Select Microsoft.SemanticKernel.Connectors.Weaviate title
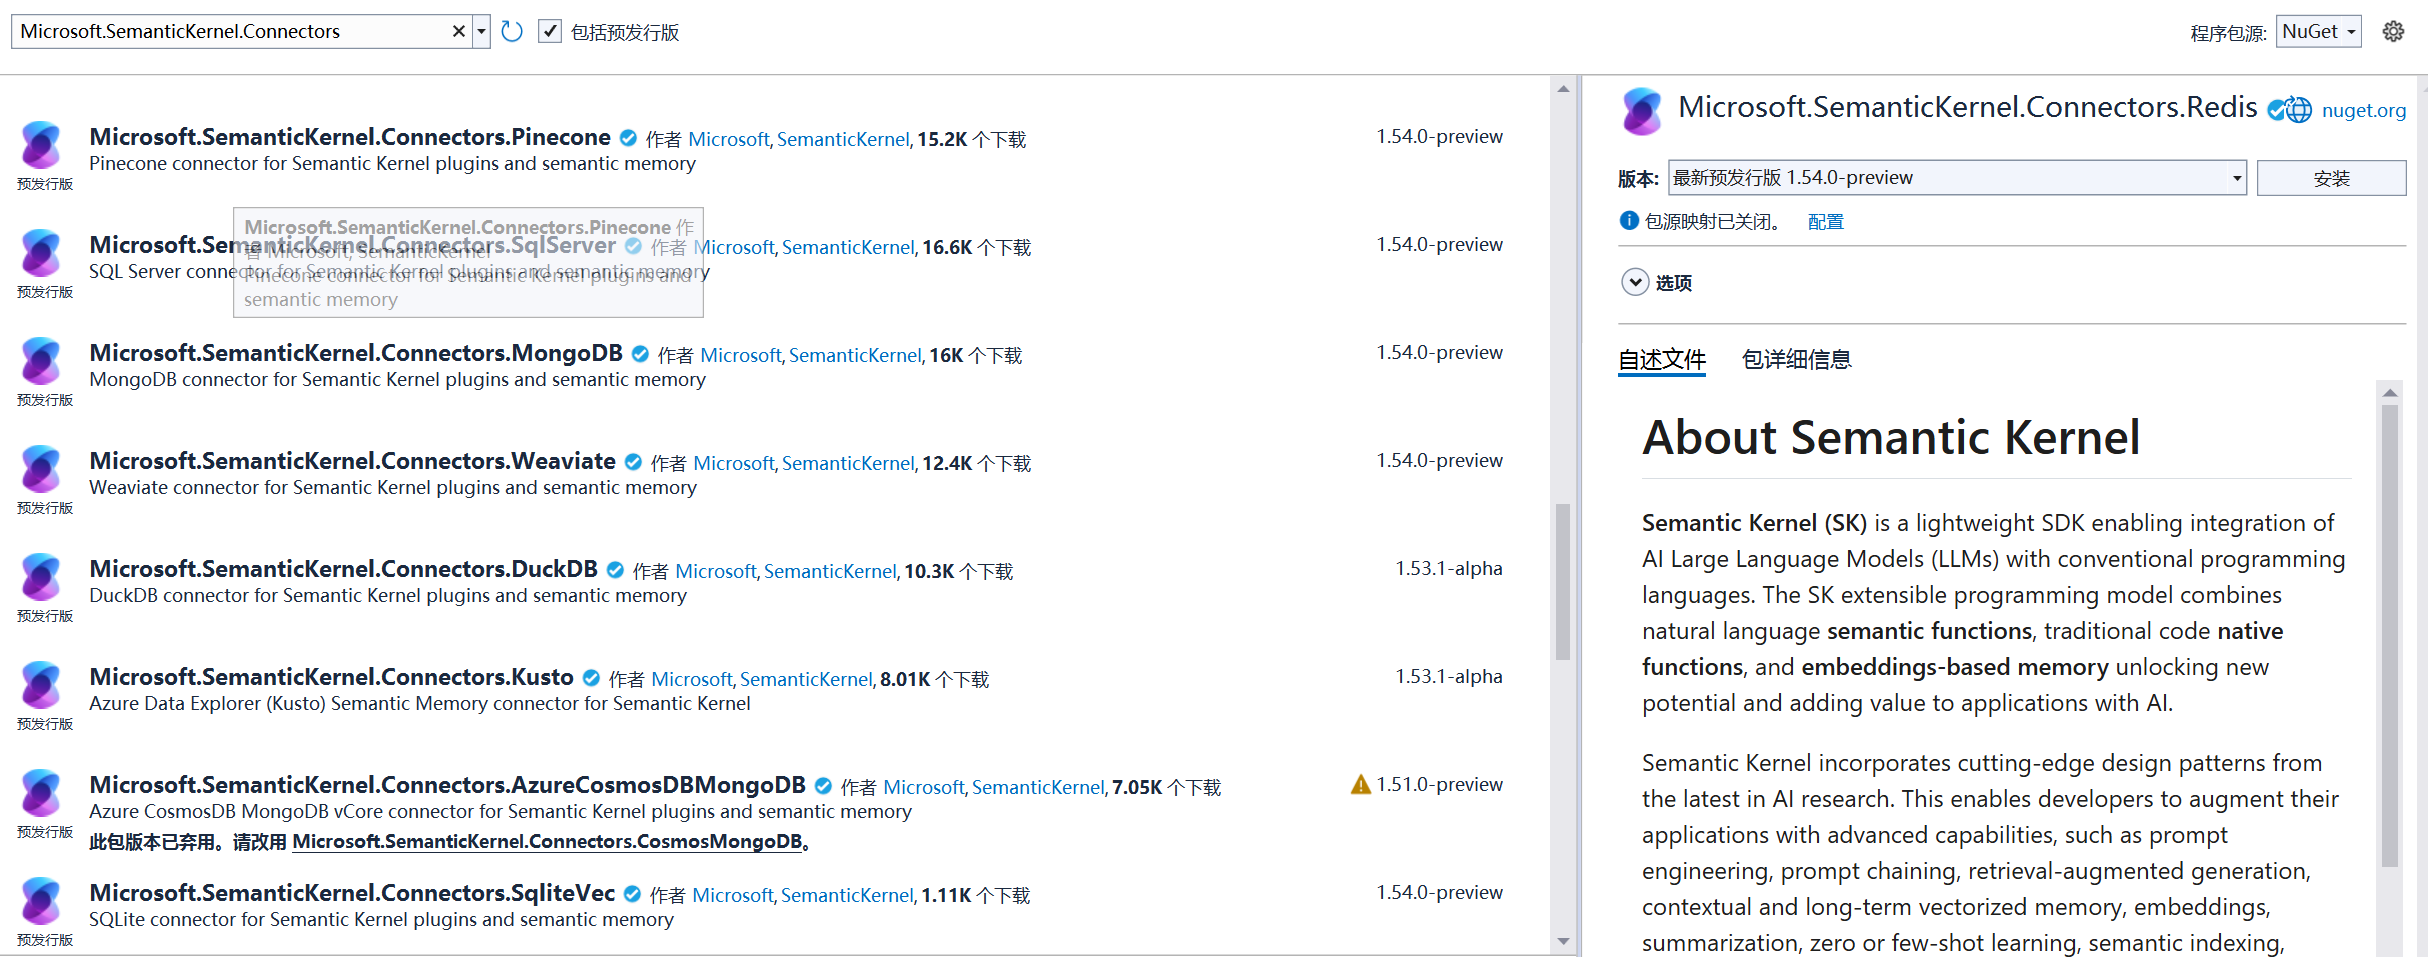 coord(352,461)
